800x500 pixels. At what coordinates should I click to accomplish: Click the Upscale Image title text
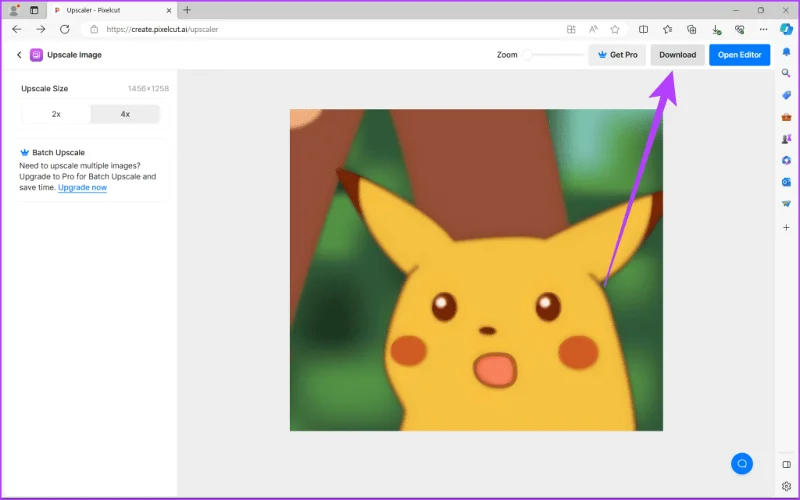point(74,55)
